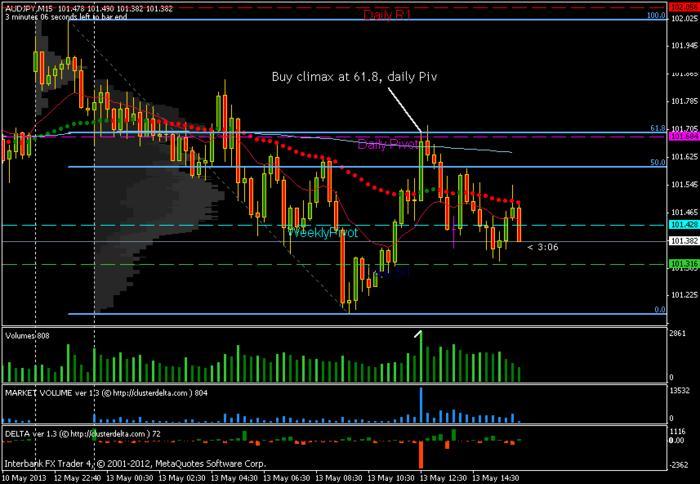Click the large orange negative delta bar
This screenshot has width=700, height=484.
421,455
